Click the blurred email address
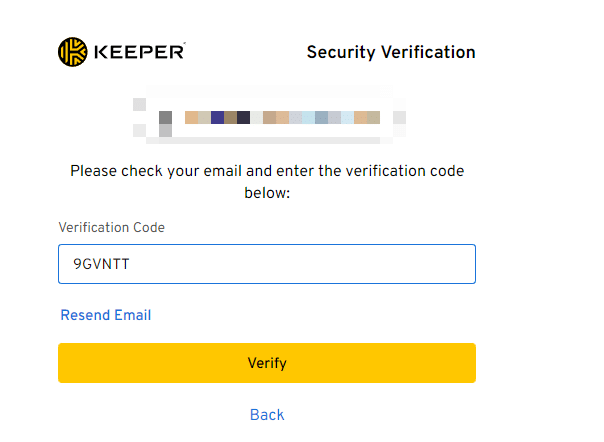This screenshot has height=442, width=604. 270,118
